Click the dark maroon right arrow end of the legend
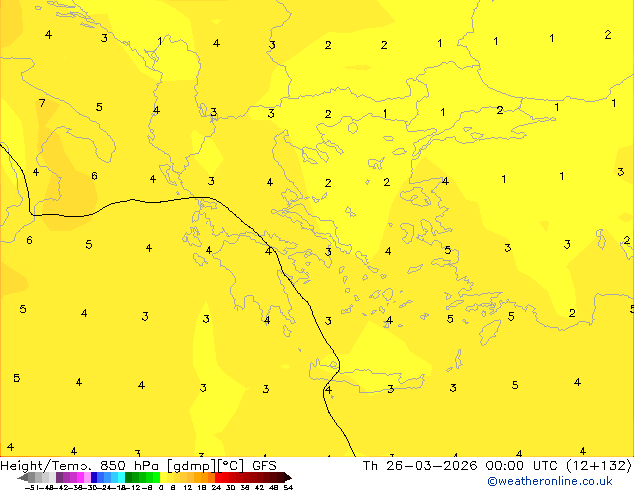This screenshot has width=634, height=490. (x=287, y=477)
